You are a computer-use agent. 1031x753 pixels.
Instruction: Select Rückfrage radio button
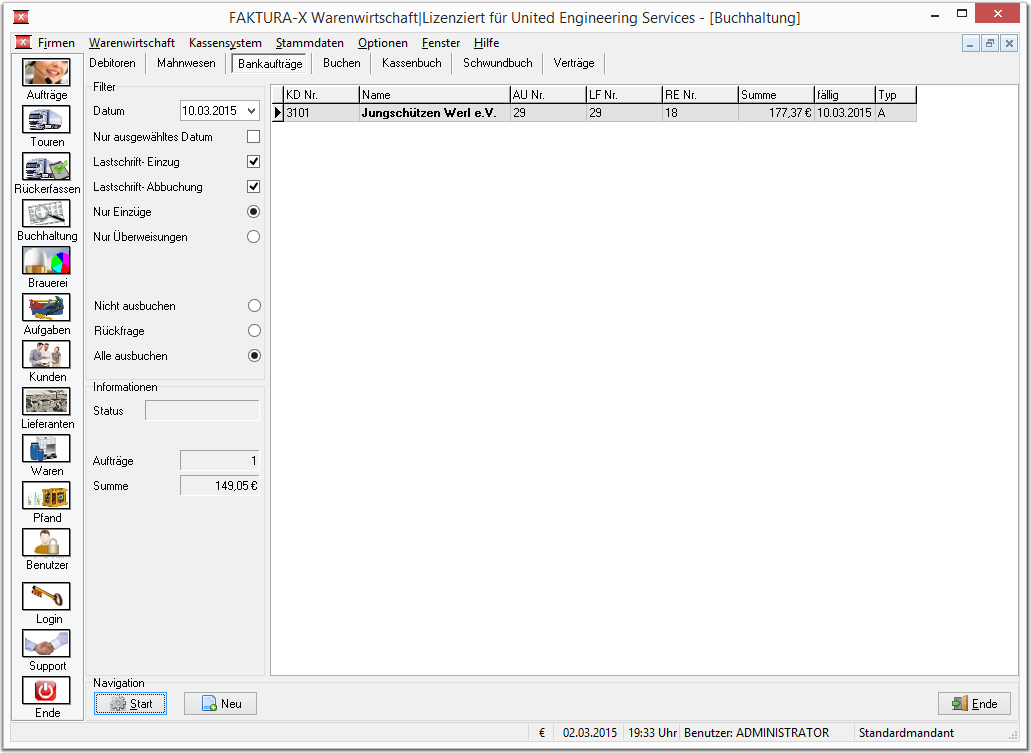tap(254, 331)
